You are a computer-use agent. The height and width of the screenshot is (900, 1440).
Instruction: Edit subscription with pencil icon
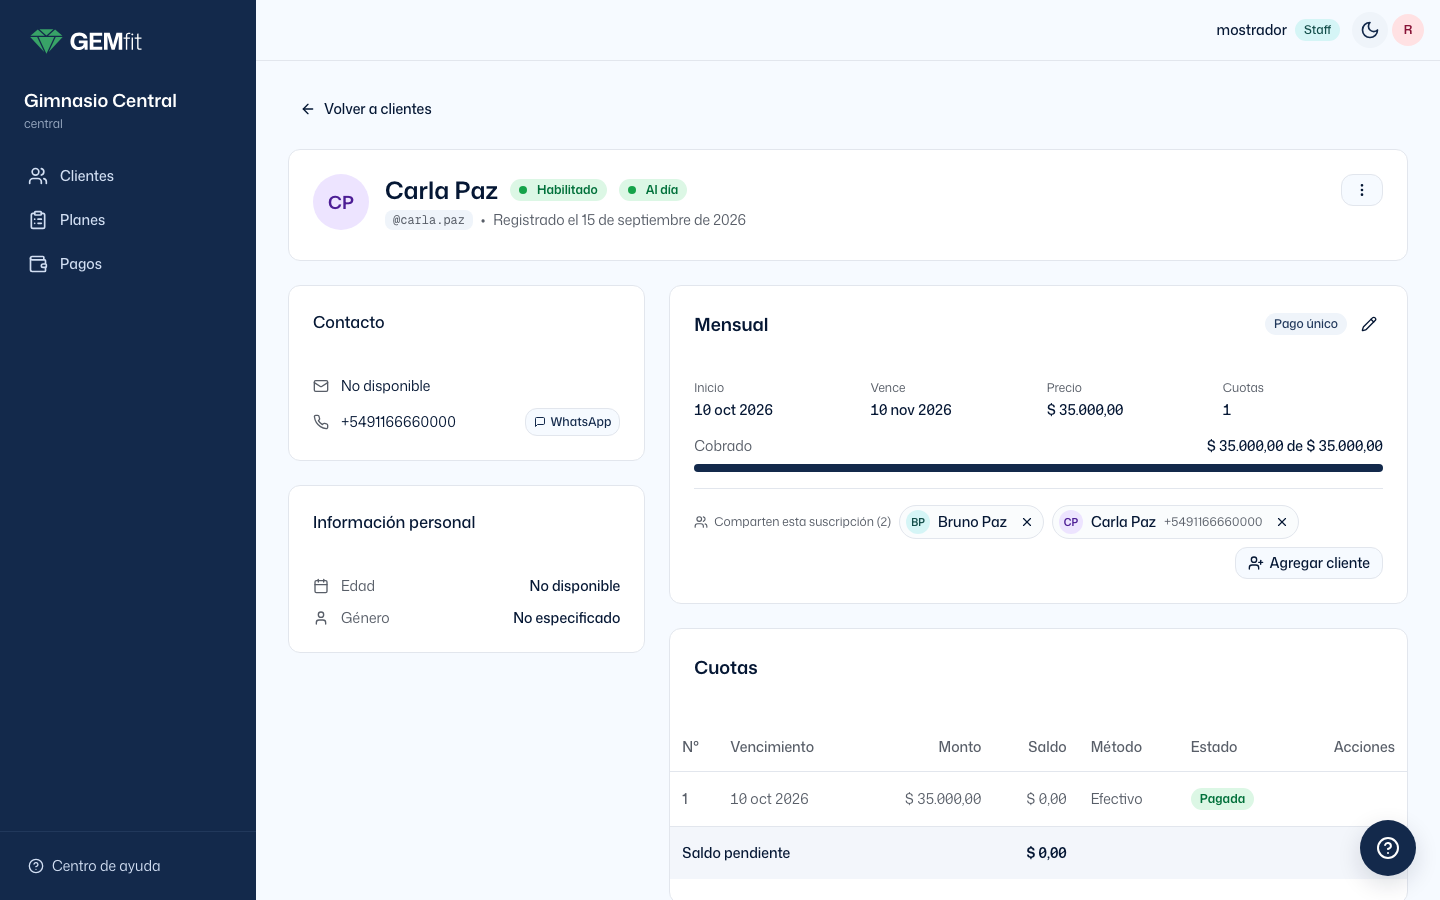(x=1370, y=324)
